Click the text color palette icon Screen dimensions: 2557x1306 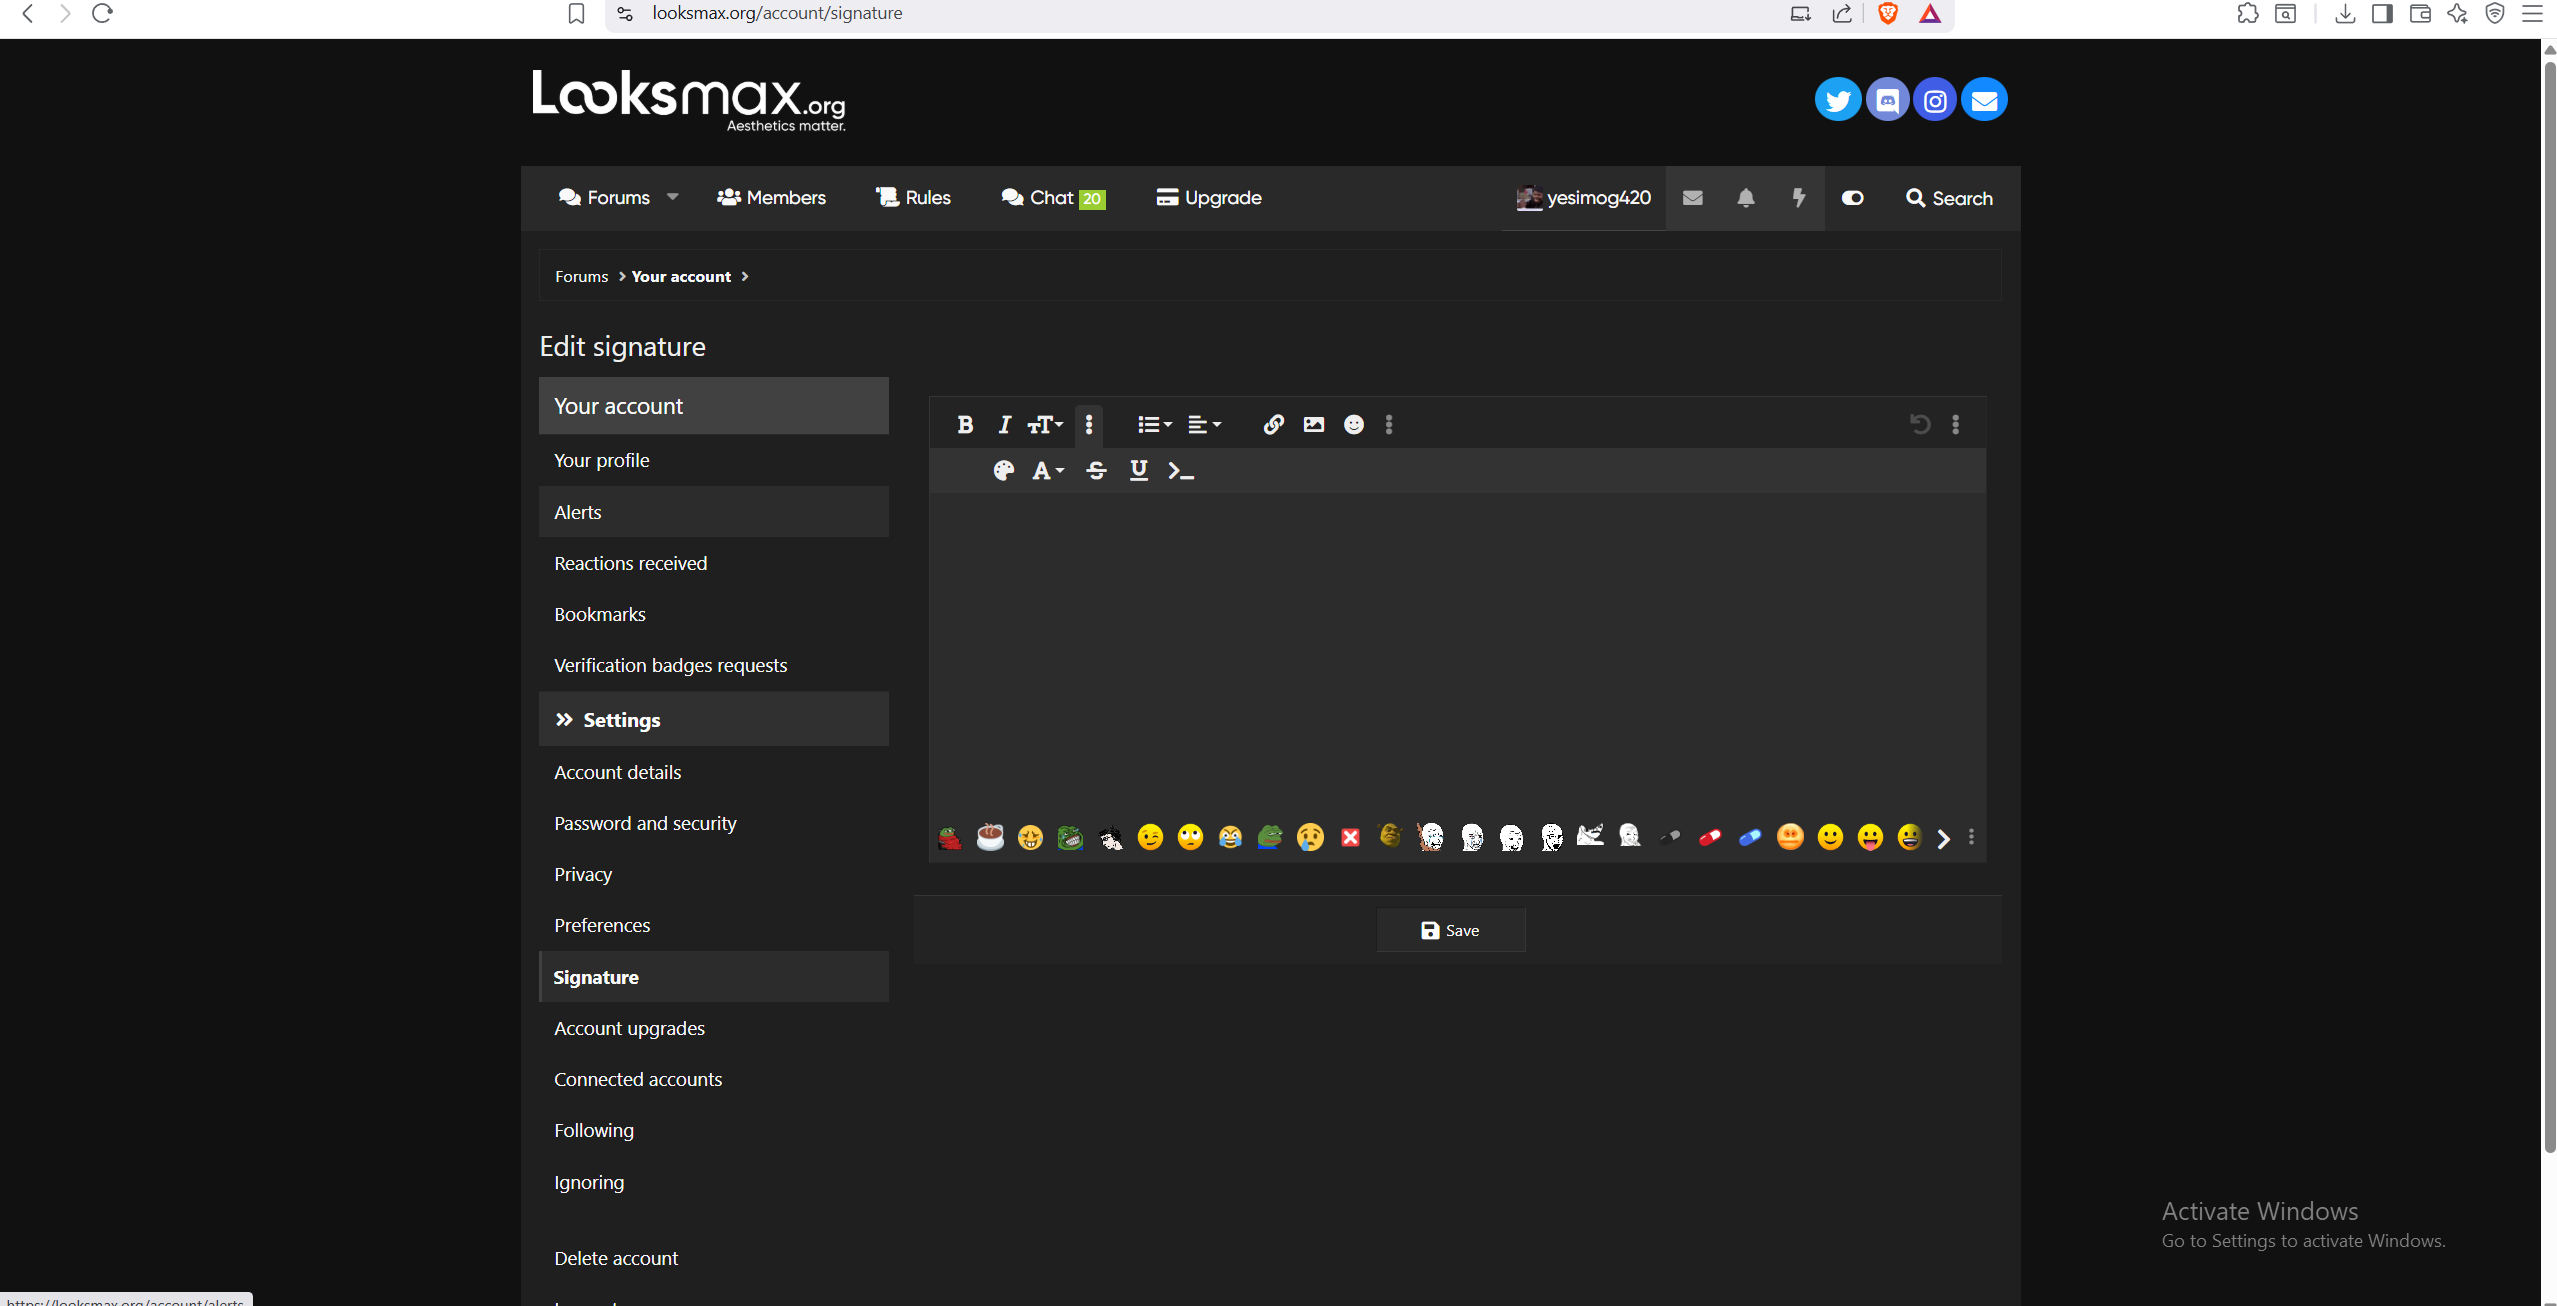[1003, 471]
